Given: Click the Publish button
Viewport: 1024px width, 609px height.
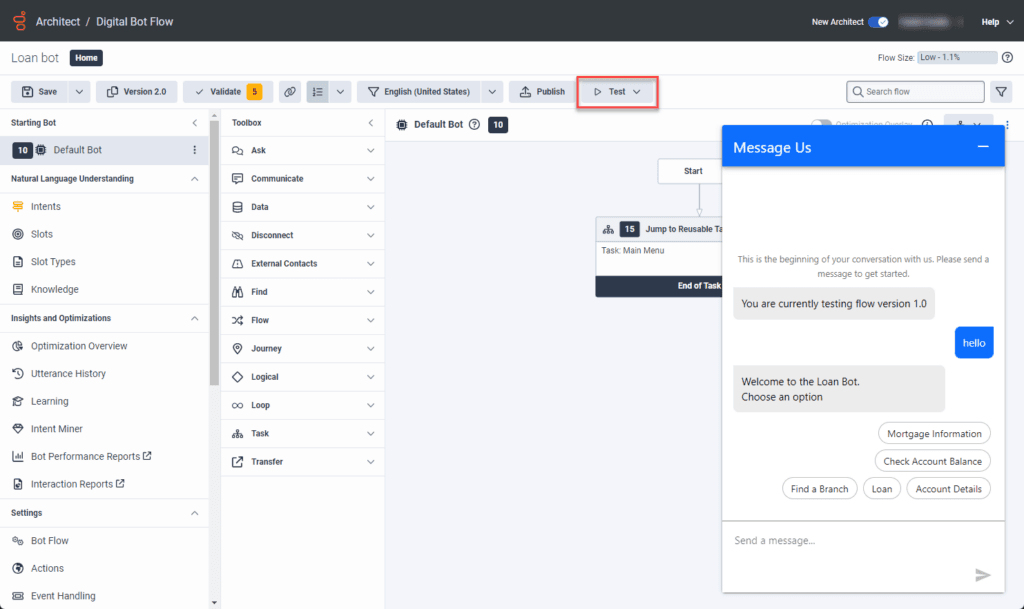Looking at the screenshot, I should [541, 90].
